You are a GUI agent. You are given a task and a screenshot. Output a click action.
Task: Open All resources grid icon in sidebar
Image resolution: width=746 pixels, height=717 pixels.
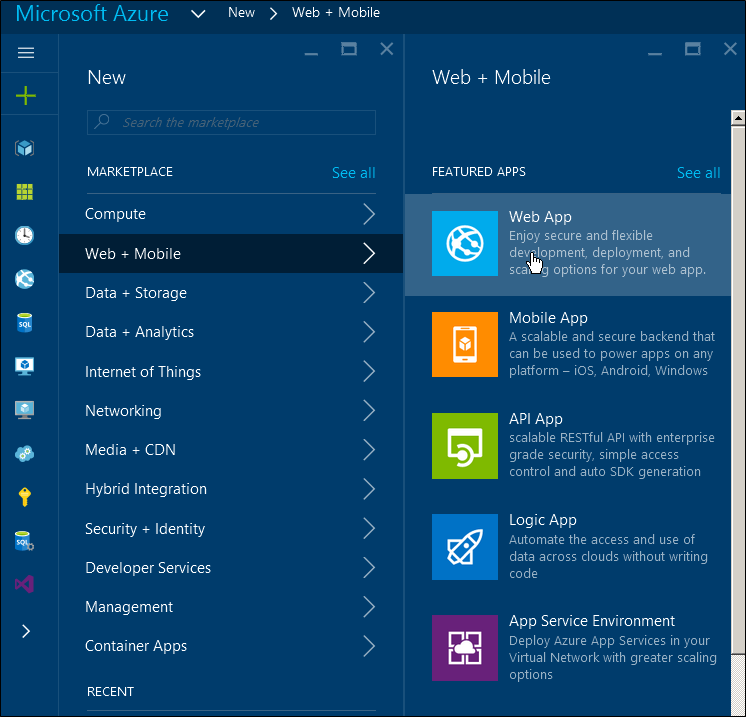(x=25, y=192)
